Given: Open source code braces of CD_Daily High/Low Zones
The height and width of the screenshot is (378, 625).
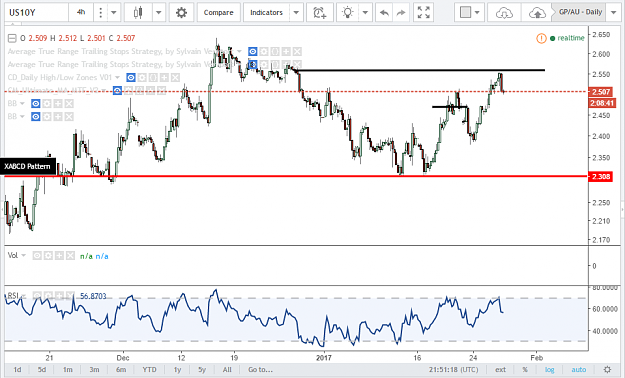Looking at the screenshot, I should (153, 77).
